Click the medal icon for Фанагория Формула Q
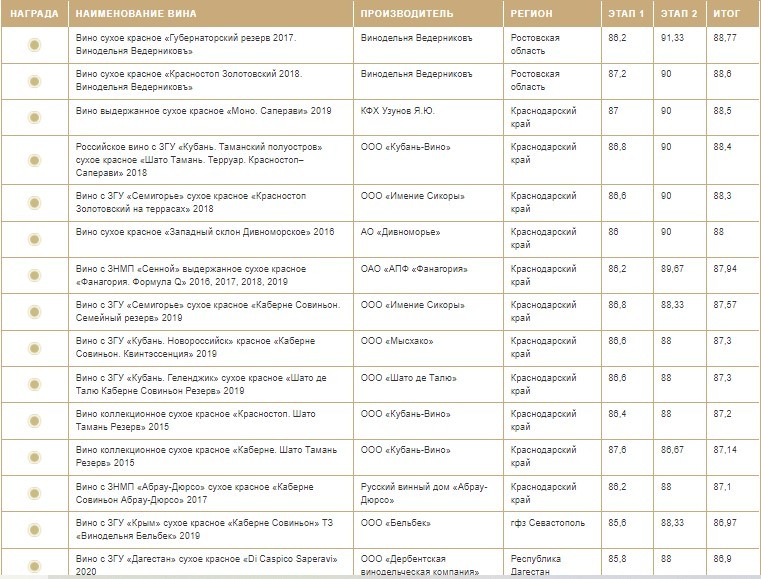The image size is (761, 579). click(34, 275)
